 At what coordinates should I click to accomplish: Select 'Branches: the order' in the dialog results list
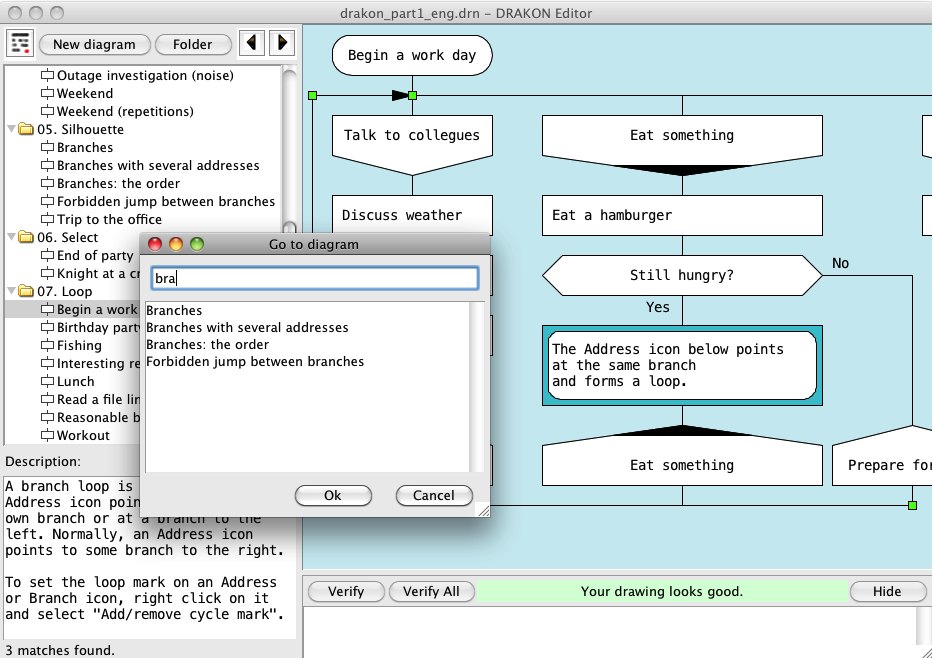(207, 345)
